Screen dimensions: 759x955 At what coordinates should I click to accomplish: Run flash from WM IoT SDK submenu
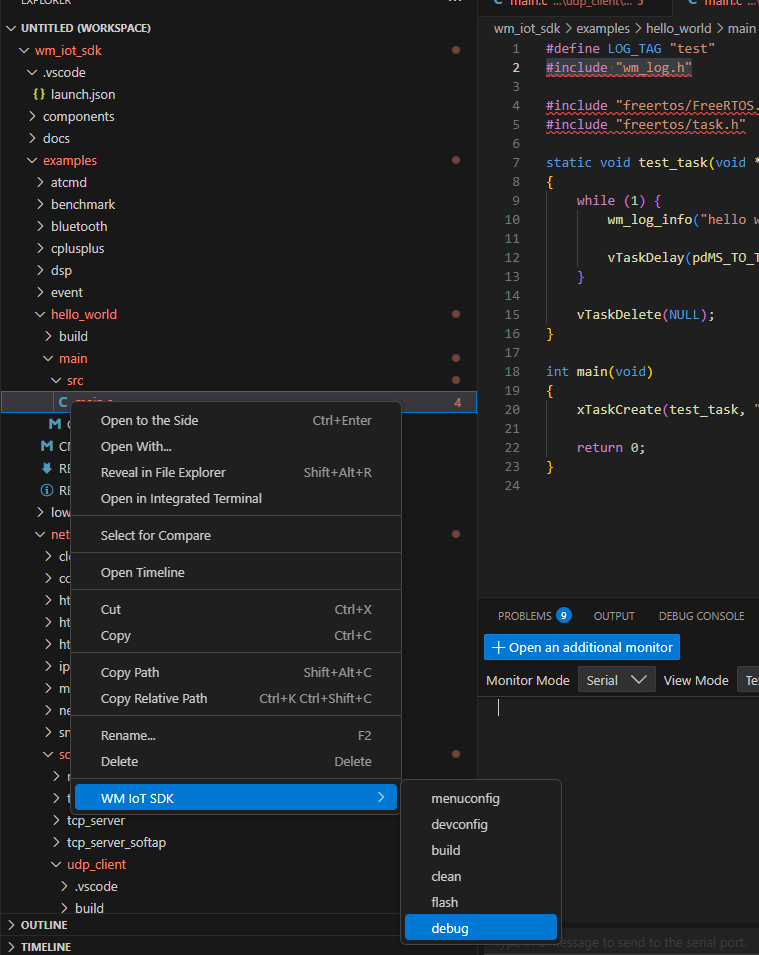point(481,903)
